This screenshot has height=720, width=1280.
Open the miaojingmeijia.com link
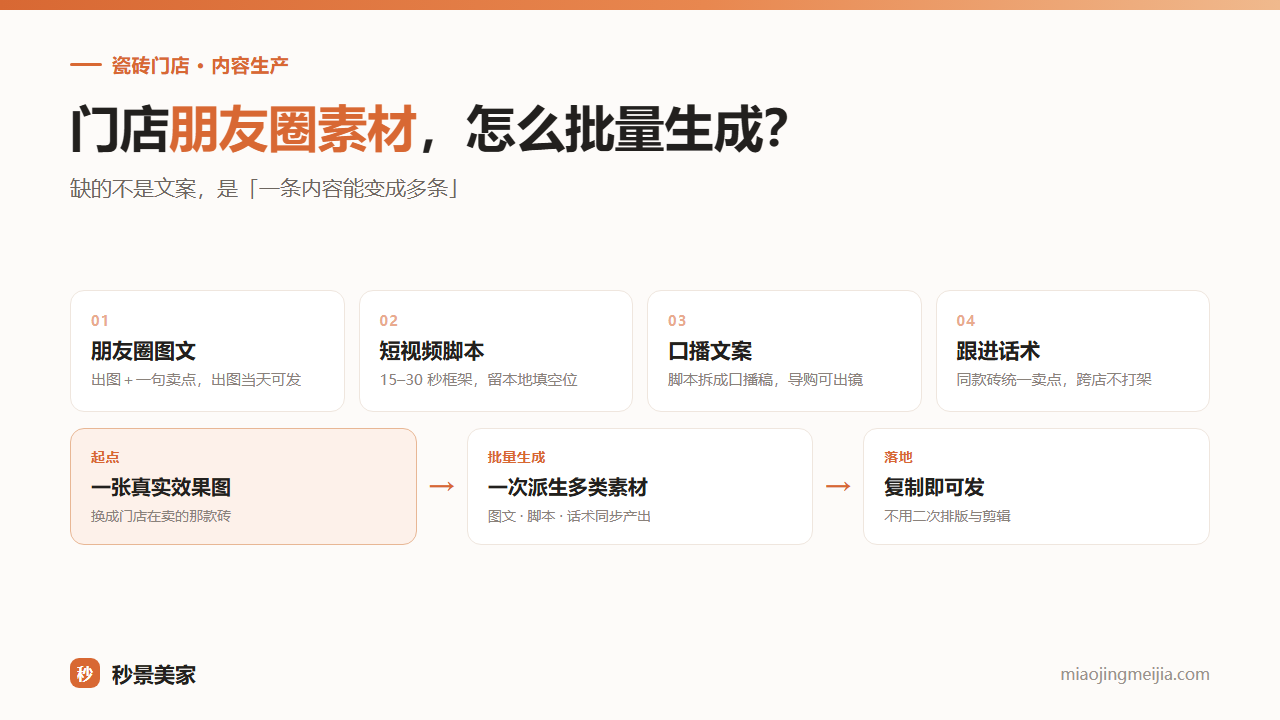tap(1135, 674)
